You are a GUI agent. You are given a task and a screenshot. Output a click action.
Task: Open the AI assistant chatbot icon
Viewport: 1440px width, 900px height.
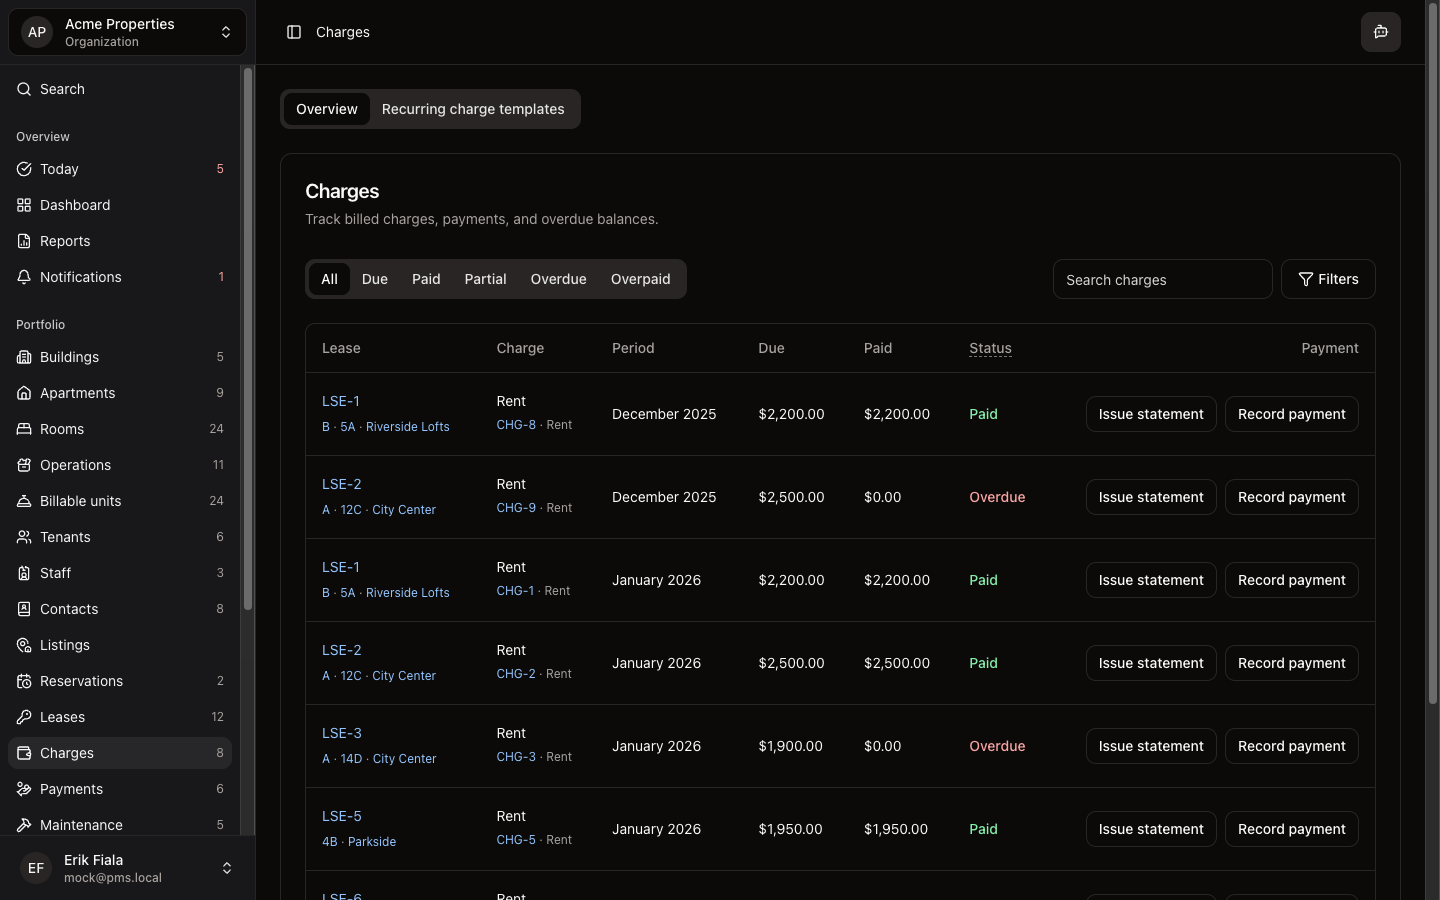[x=1381, y=31]
